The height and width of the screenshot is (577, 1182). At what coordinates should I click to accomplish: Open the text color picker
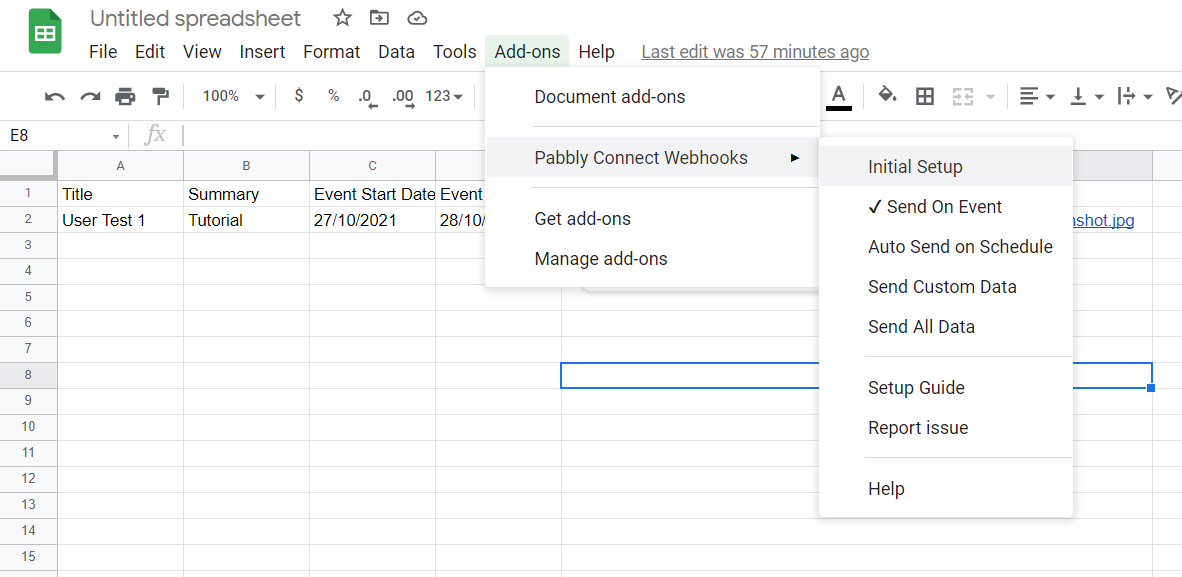click(839, 97)
